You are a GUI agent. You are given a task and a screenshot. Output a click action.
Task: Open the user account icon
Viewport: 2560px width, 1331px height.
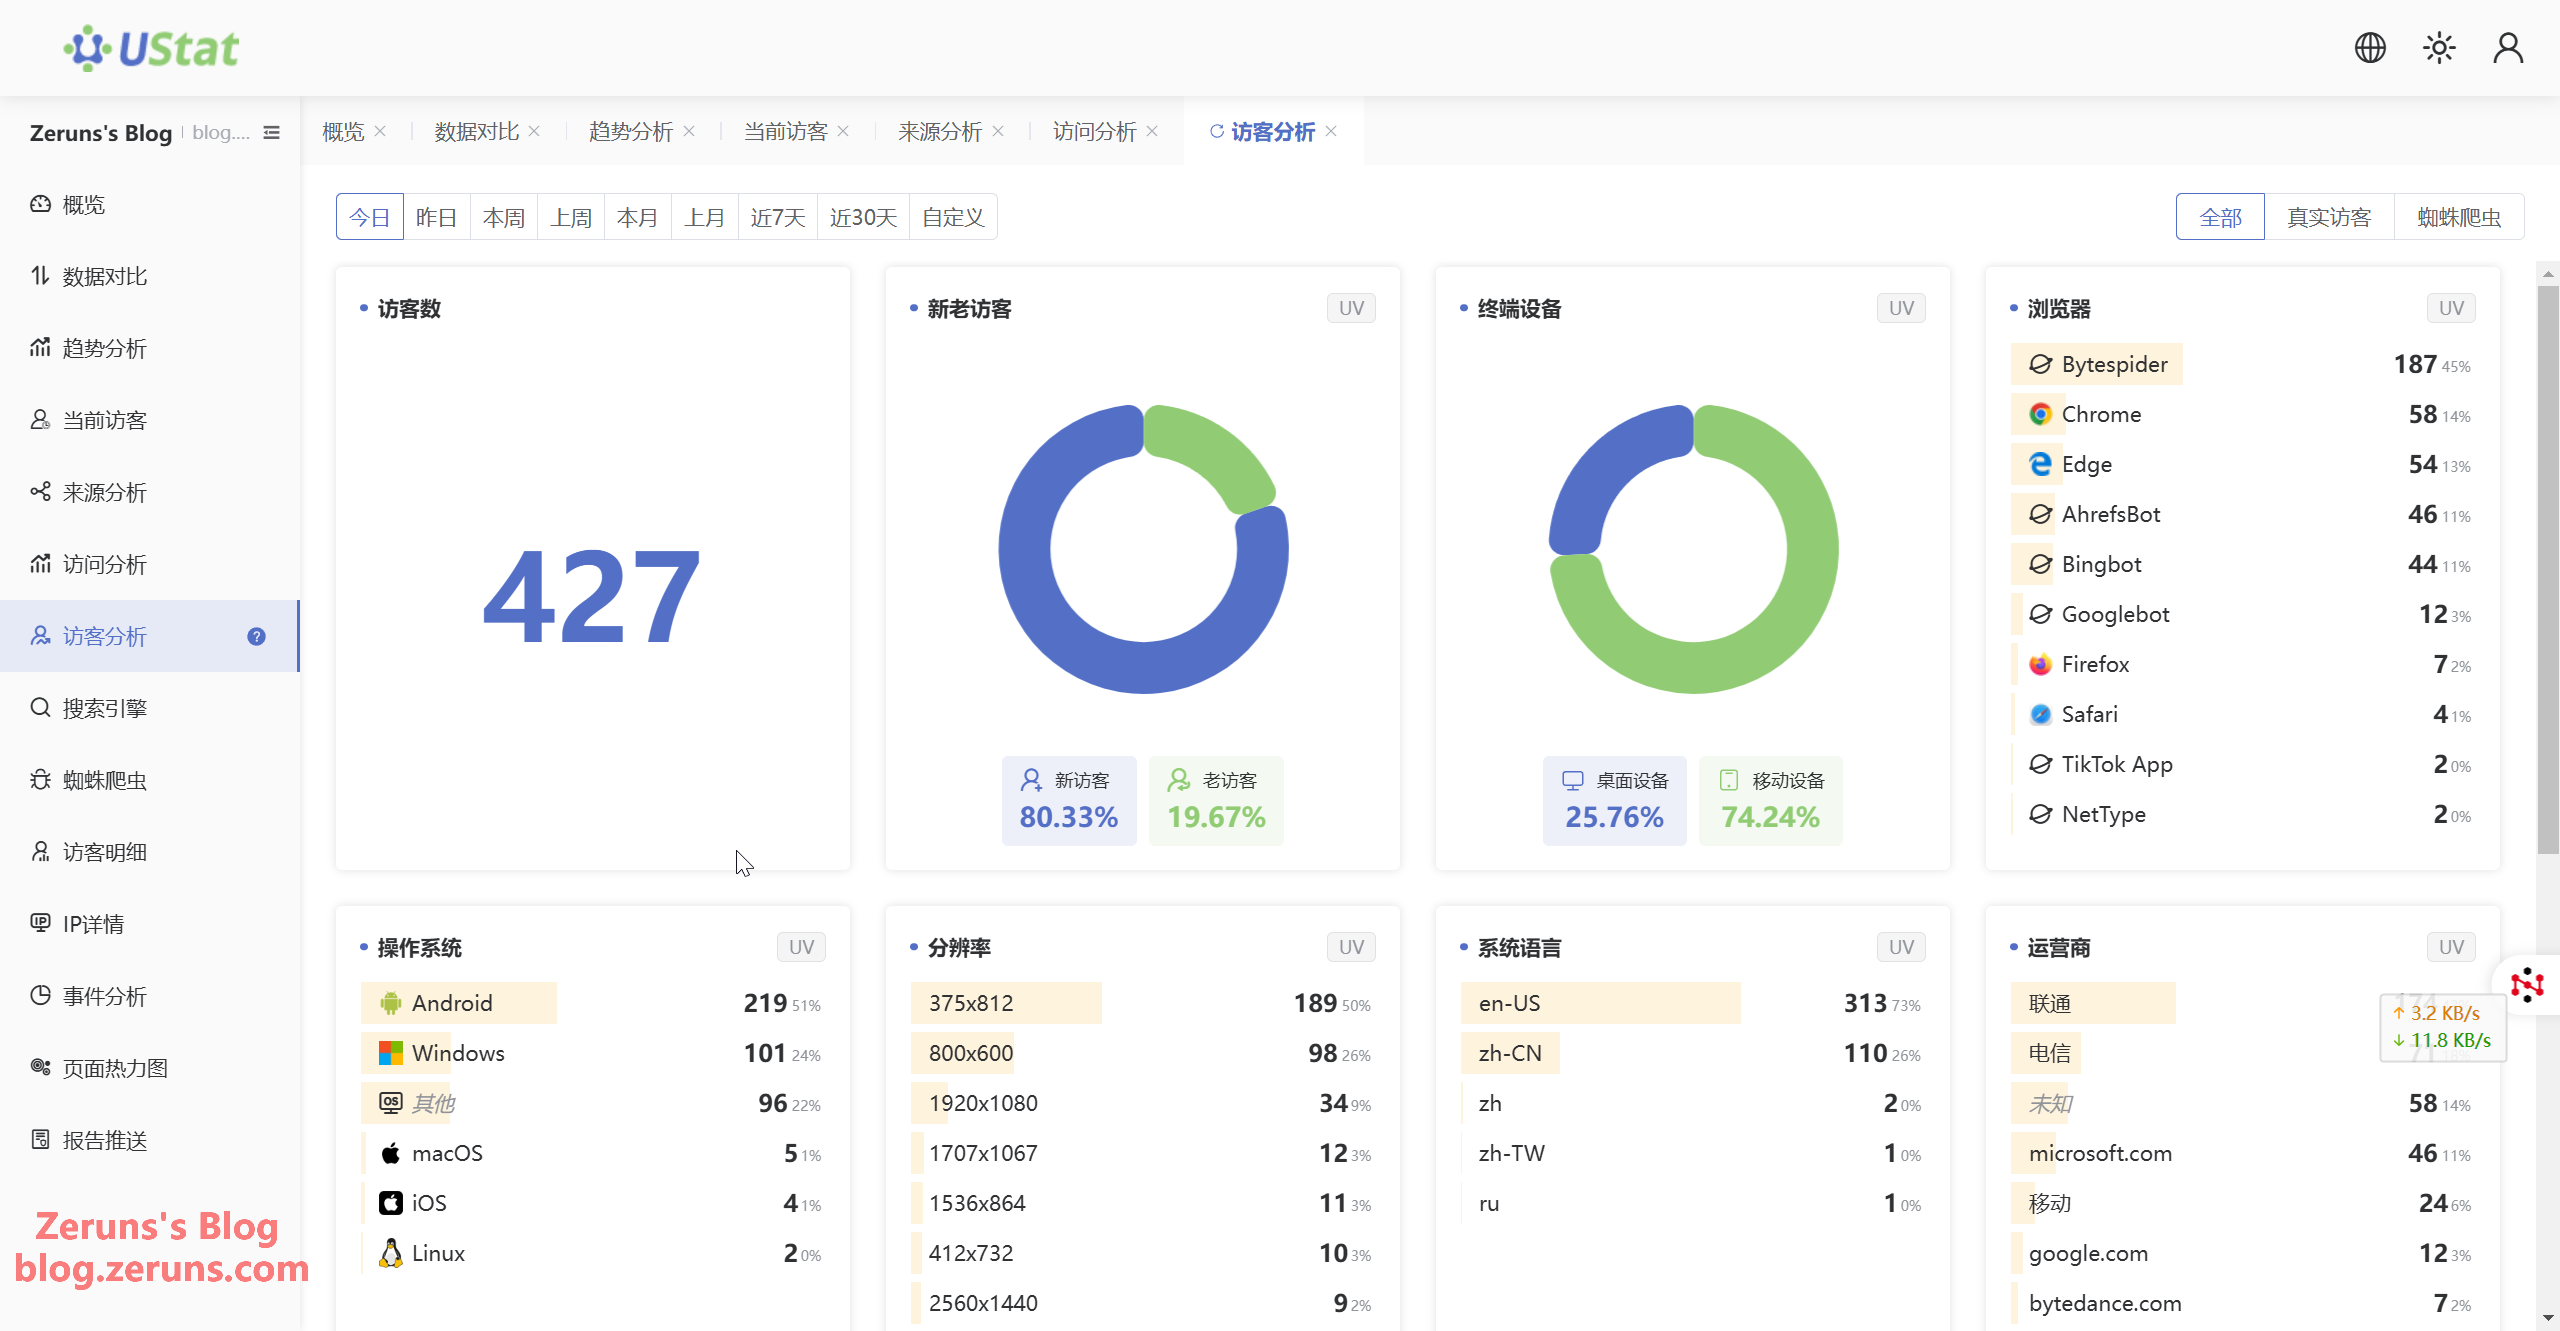pyautogui.click(x=2508, y=48)
